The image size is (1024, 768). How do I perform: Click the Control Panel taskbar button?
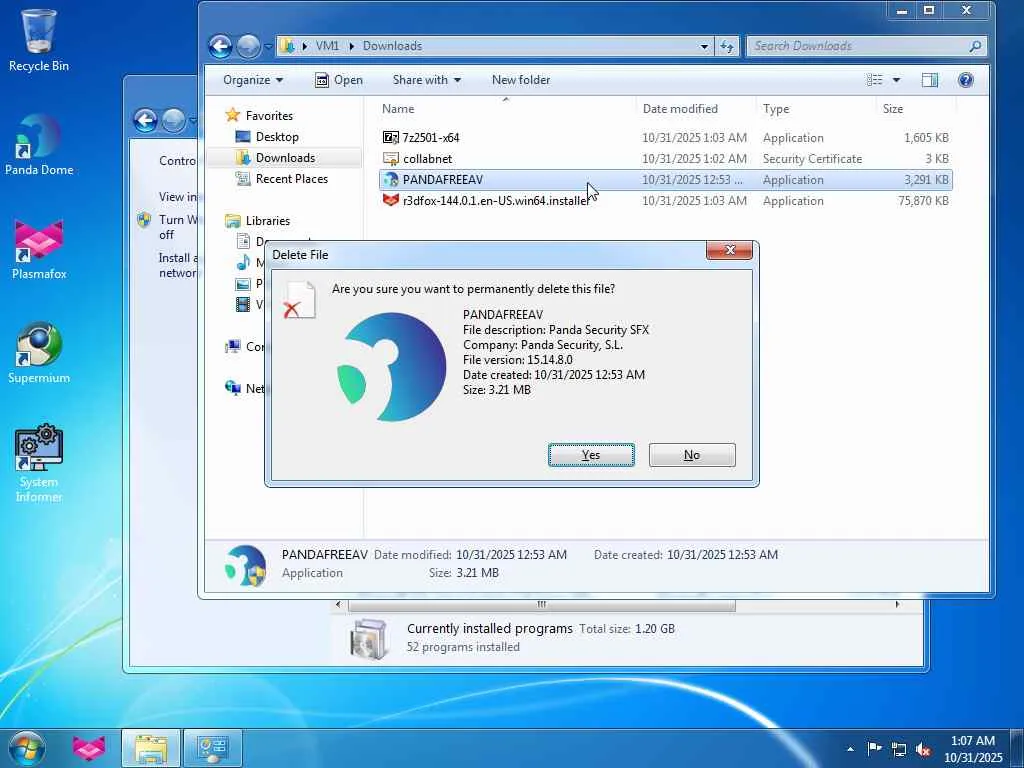point(212,748)
